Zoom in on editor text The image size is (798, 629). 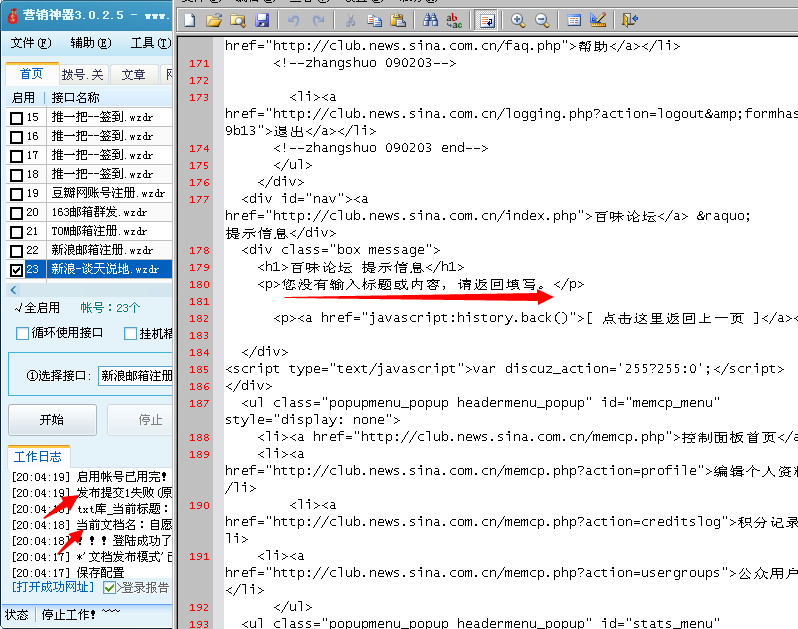518,20
